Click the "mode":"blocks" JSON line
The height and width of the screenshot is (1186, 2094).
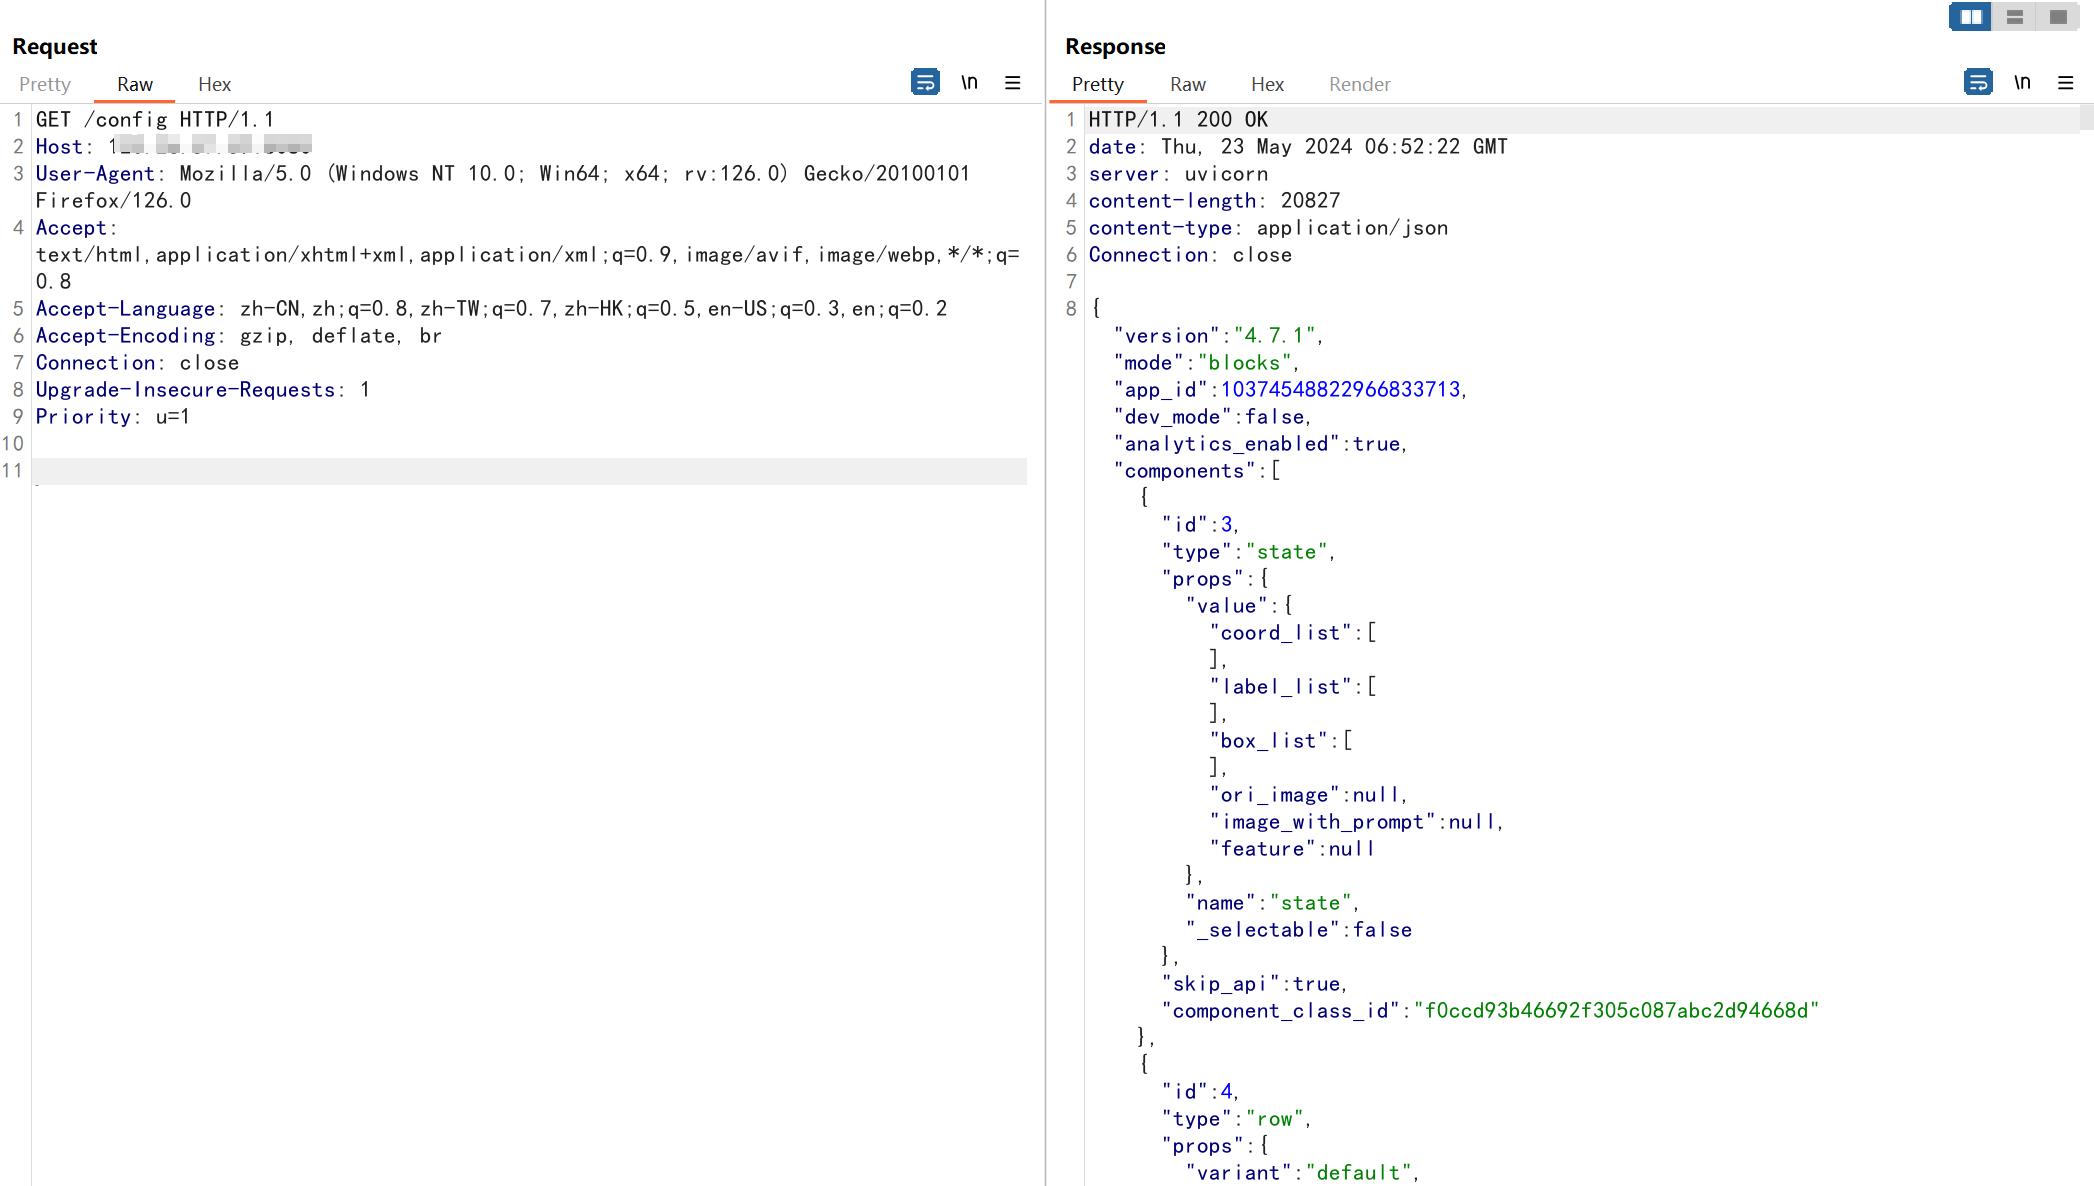click(x=1206, y=363)
